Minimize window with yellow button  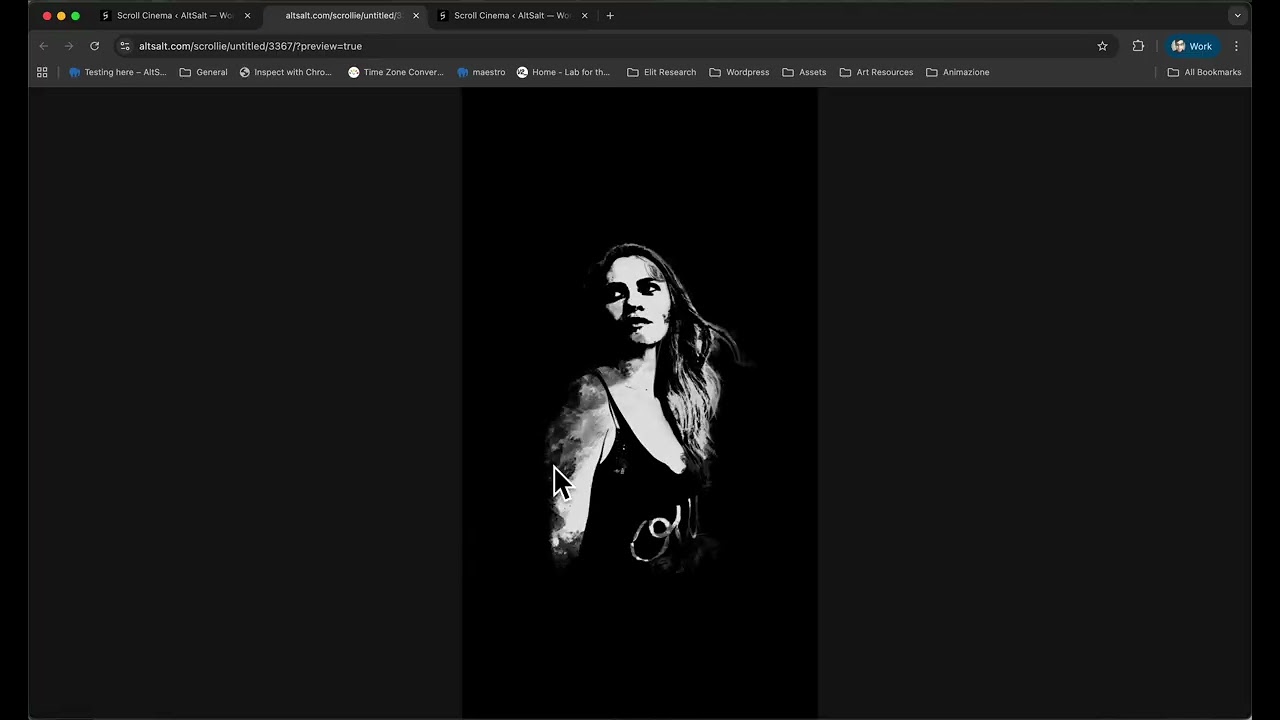coord(61,16)
